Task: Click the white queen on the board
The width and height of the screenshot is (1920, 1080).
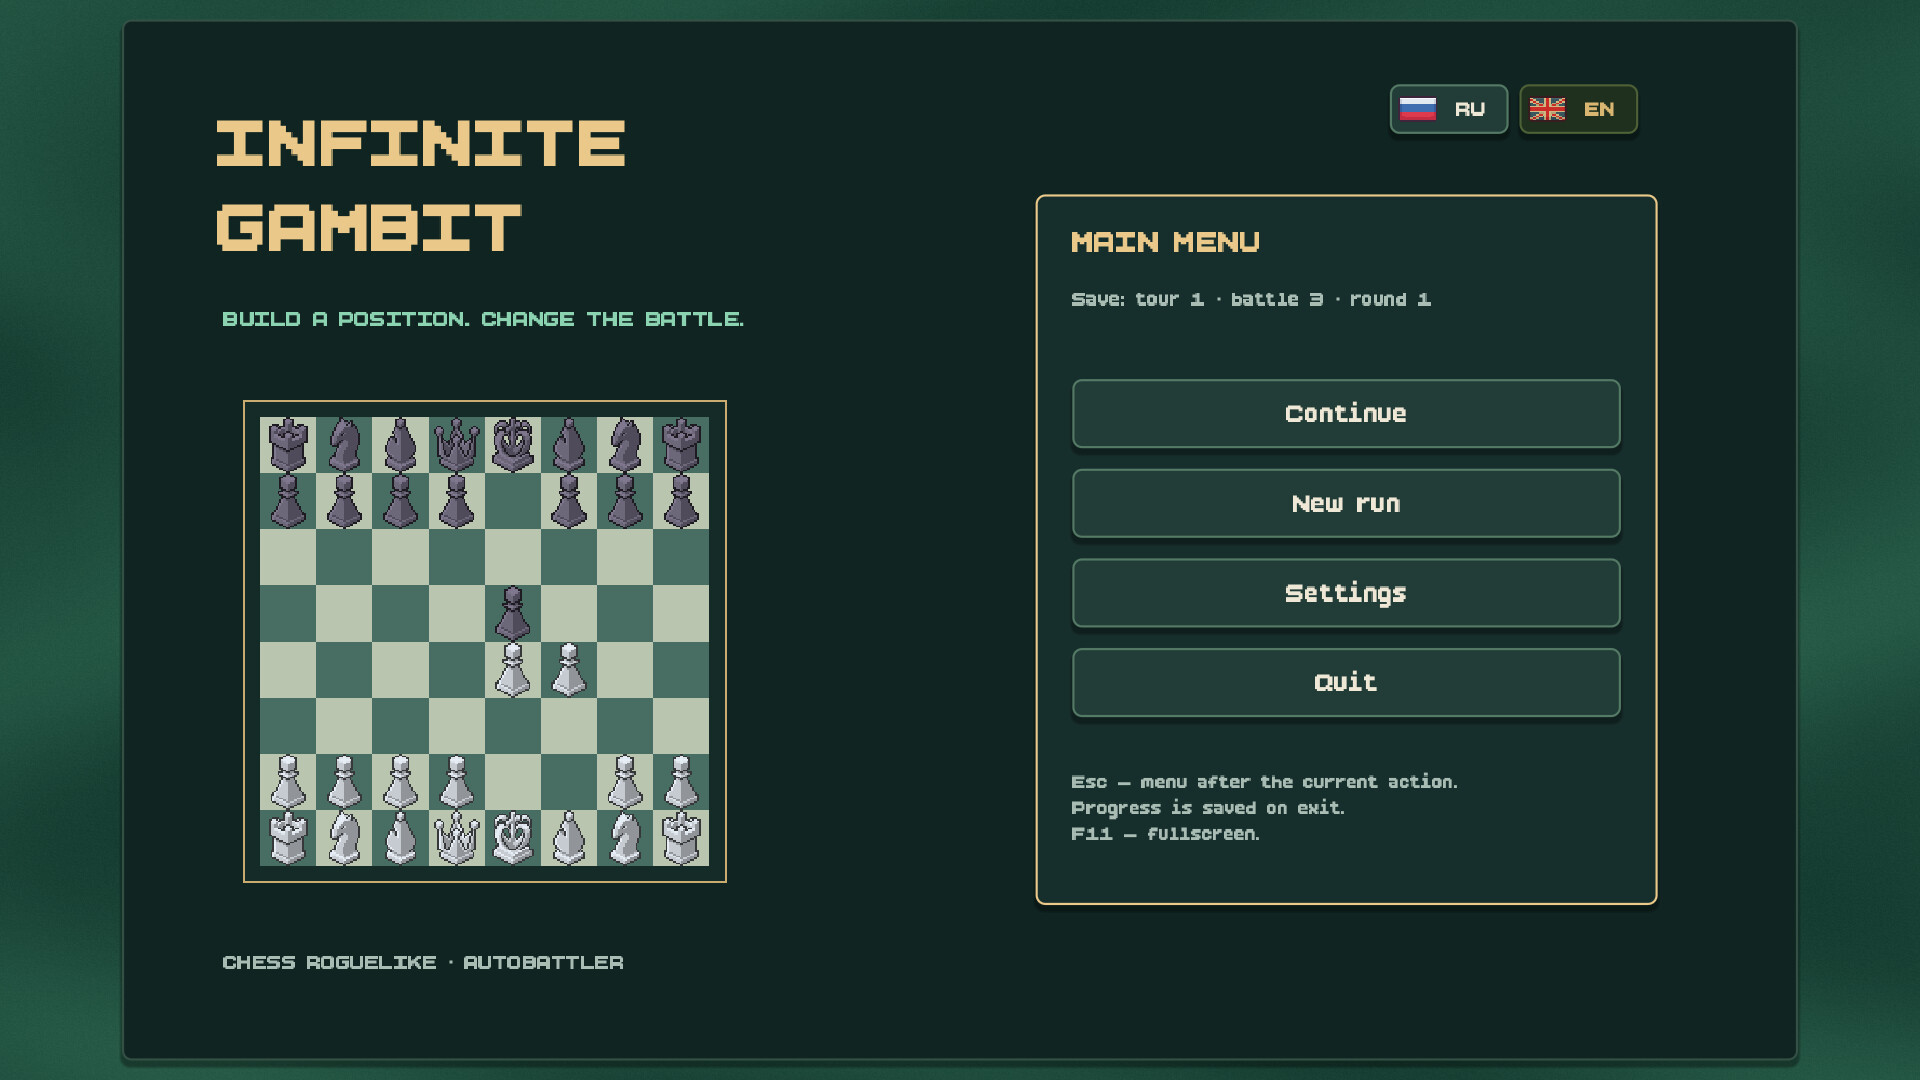Action: point(457,838)
